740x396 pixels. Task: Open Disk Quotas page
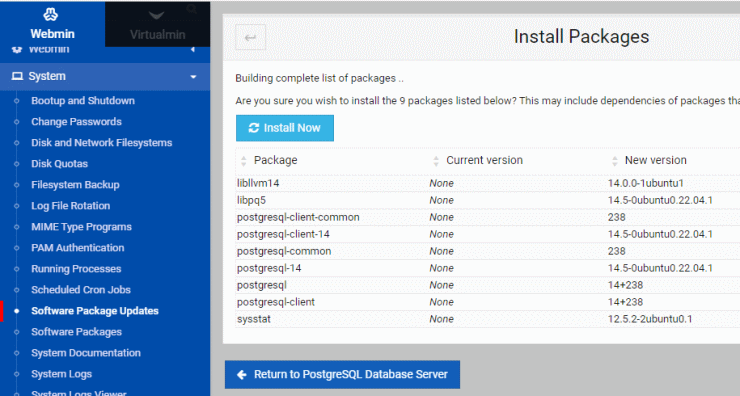click(59, 164)
